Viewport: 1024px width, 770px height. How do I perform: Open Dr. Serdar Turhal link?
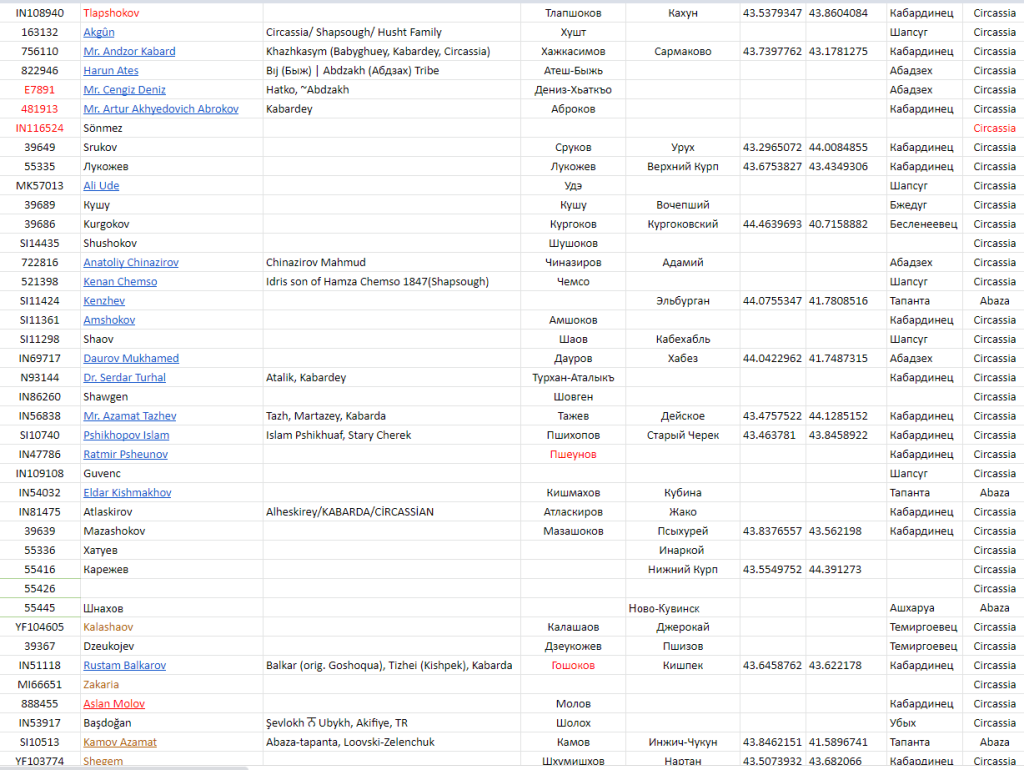(124, 377)
